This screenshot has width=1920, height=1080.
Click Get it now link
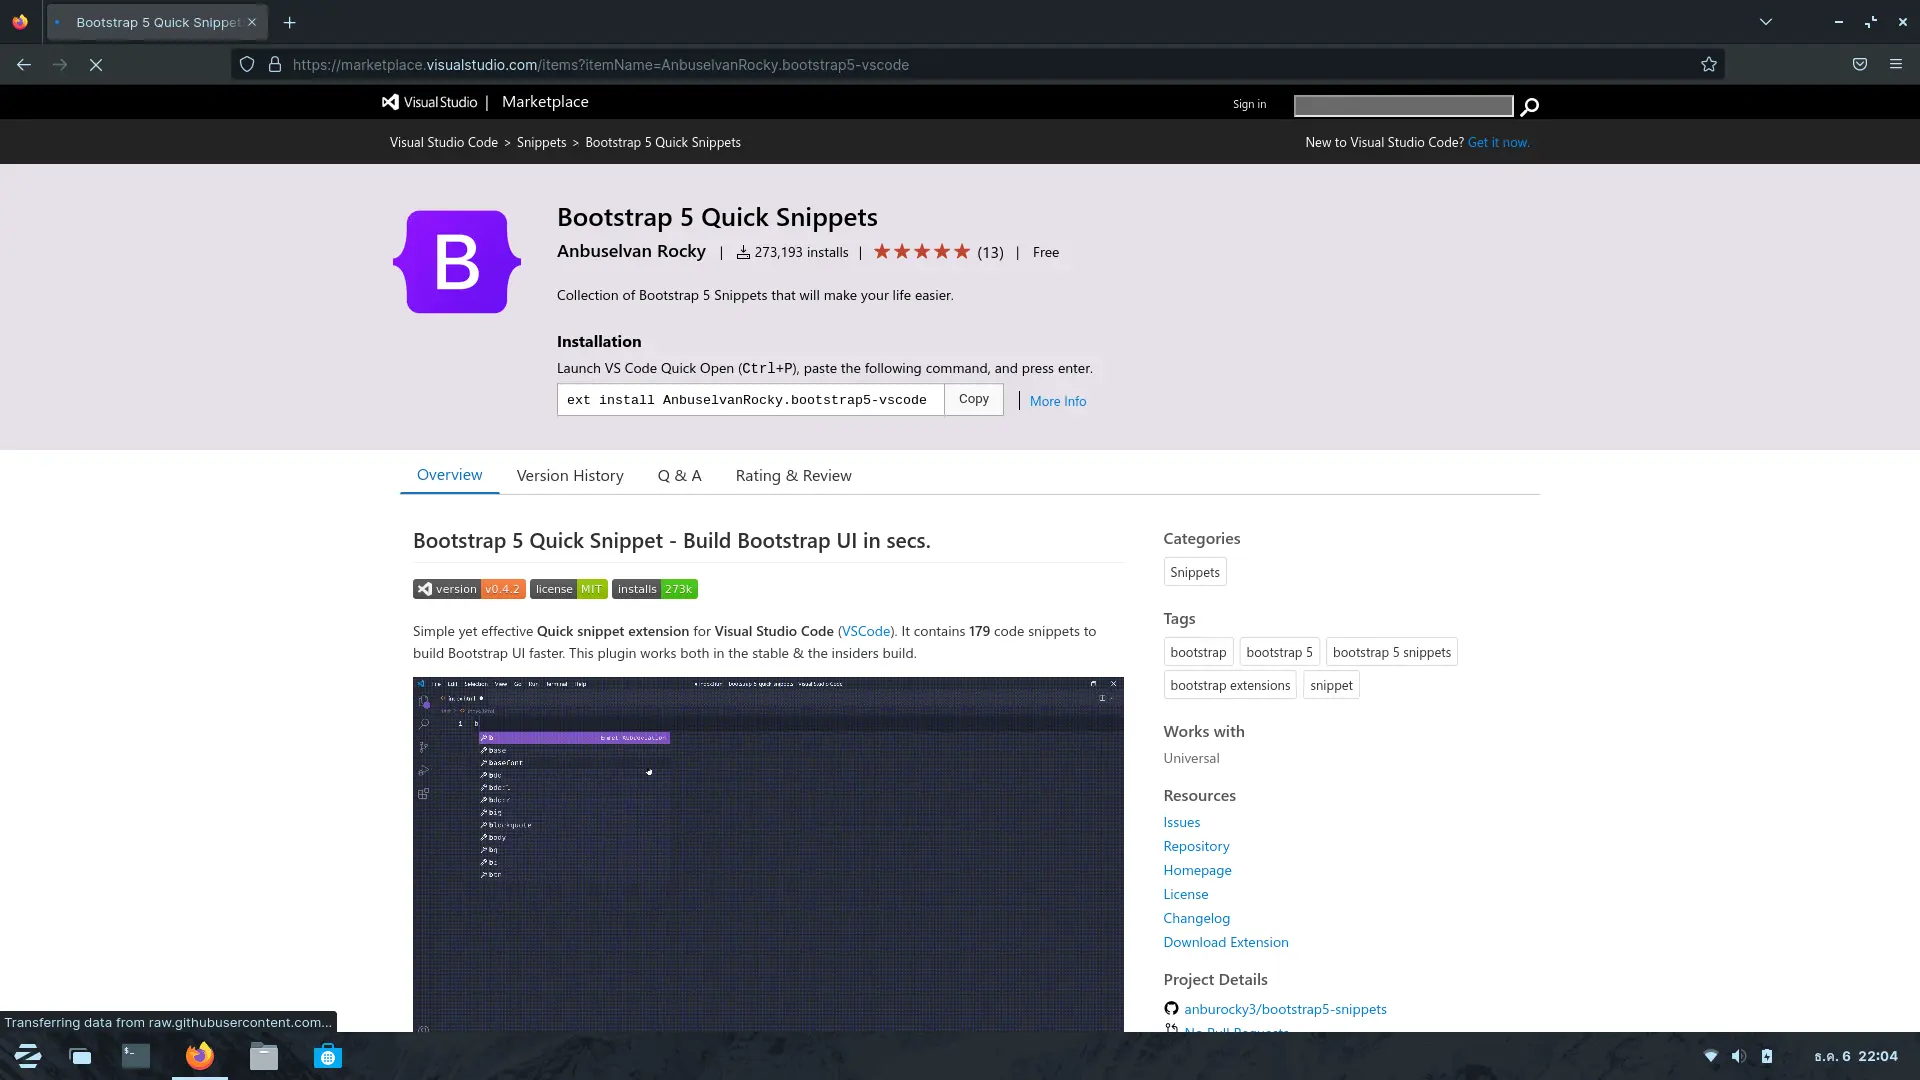[x=1498, y=142]
